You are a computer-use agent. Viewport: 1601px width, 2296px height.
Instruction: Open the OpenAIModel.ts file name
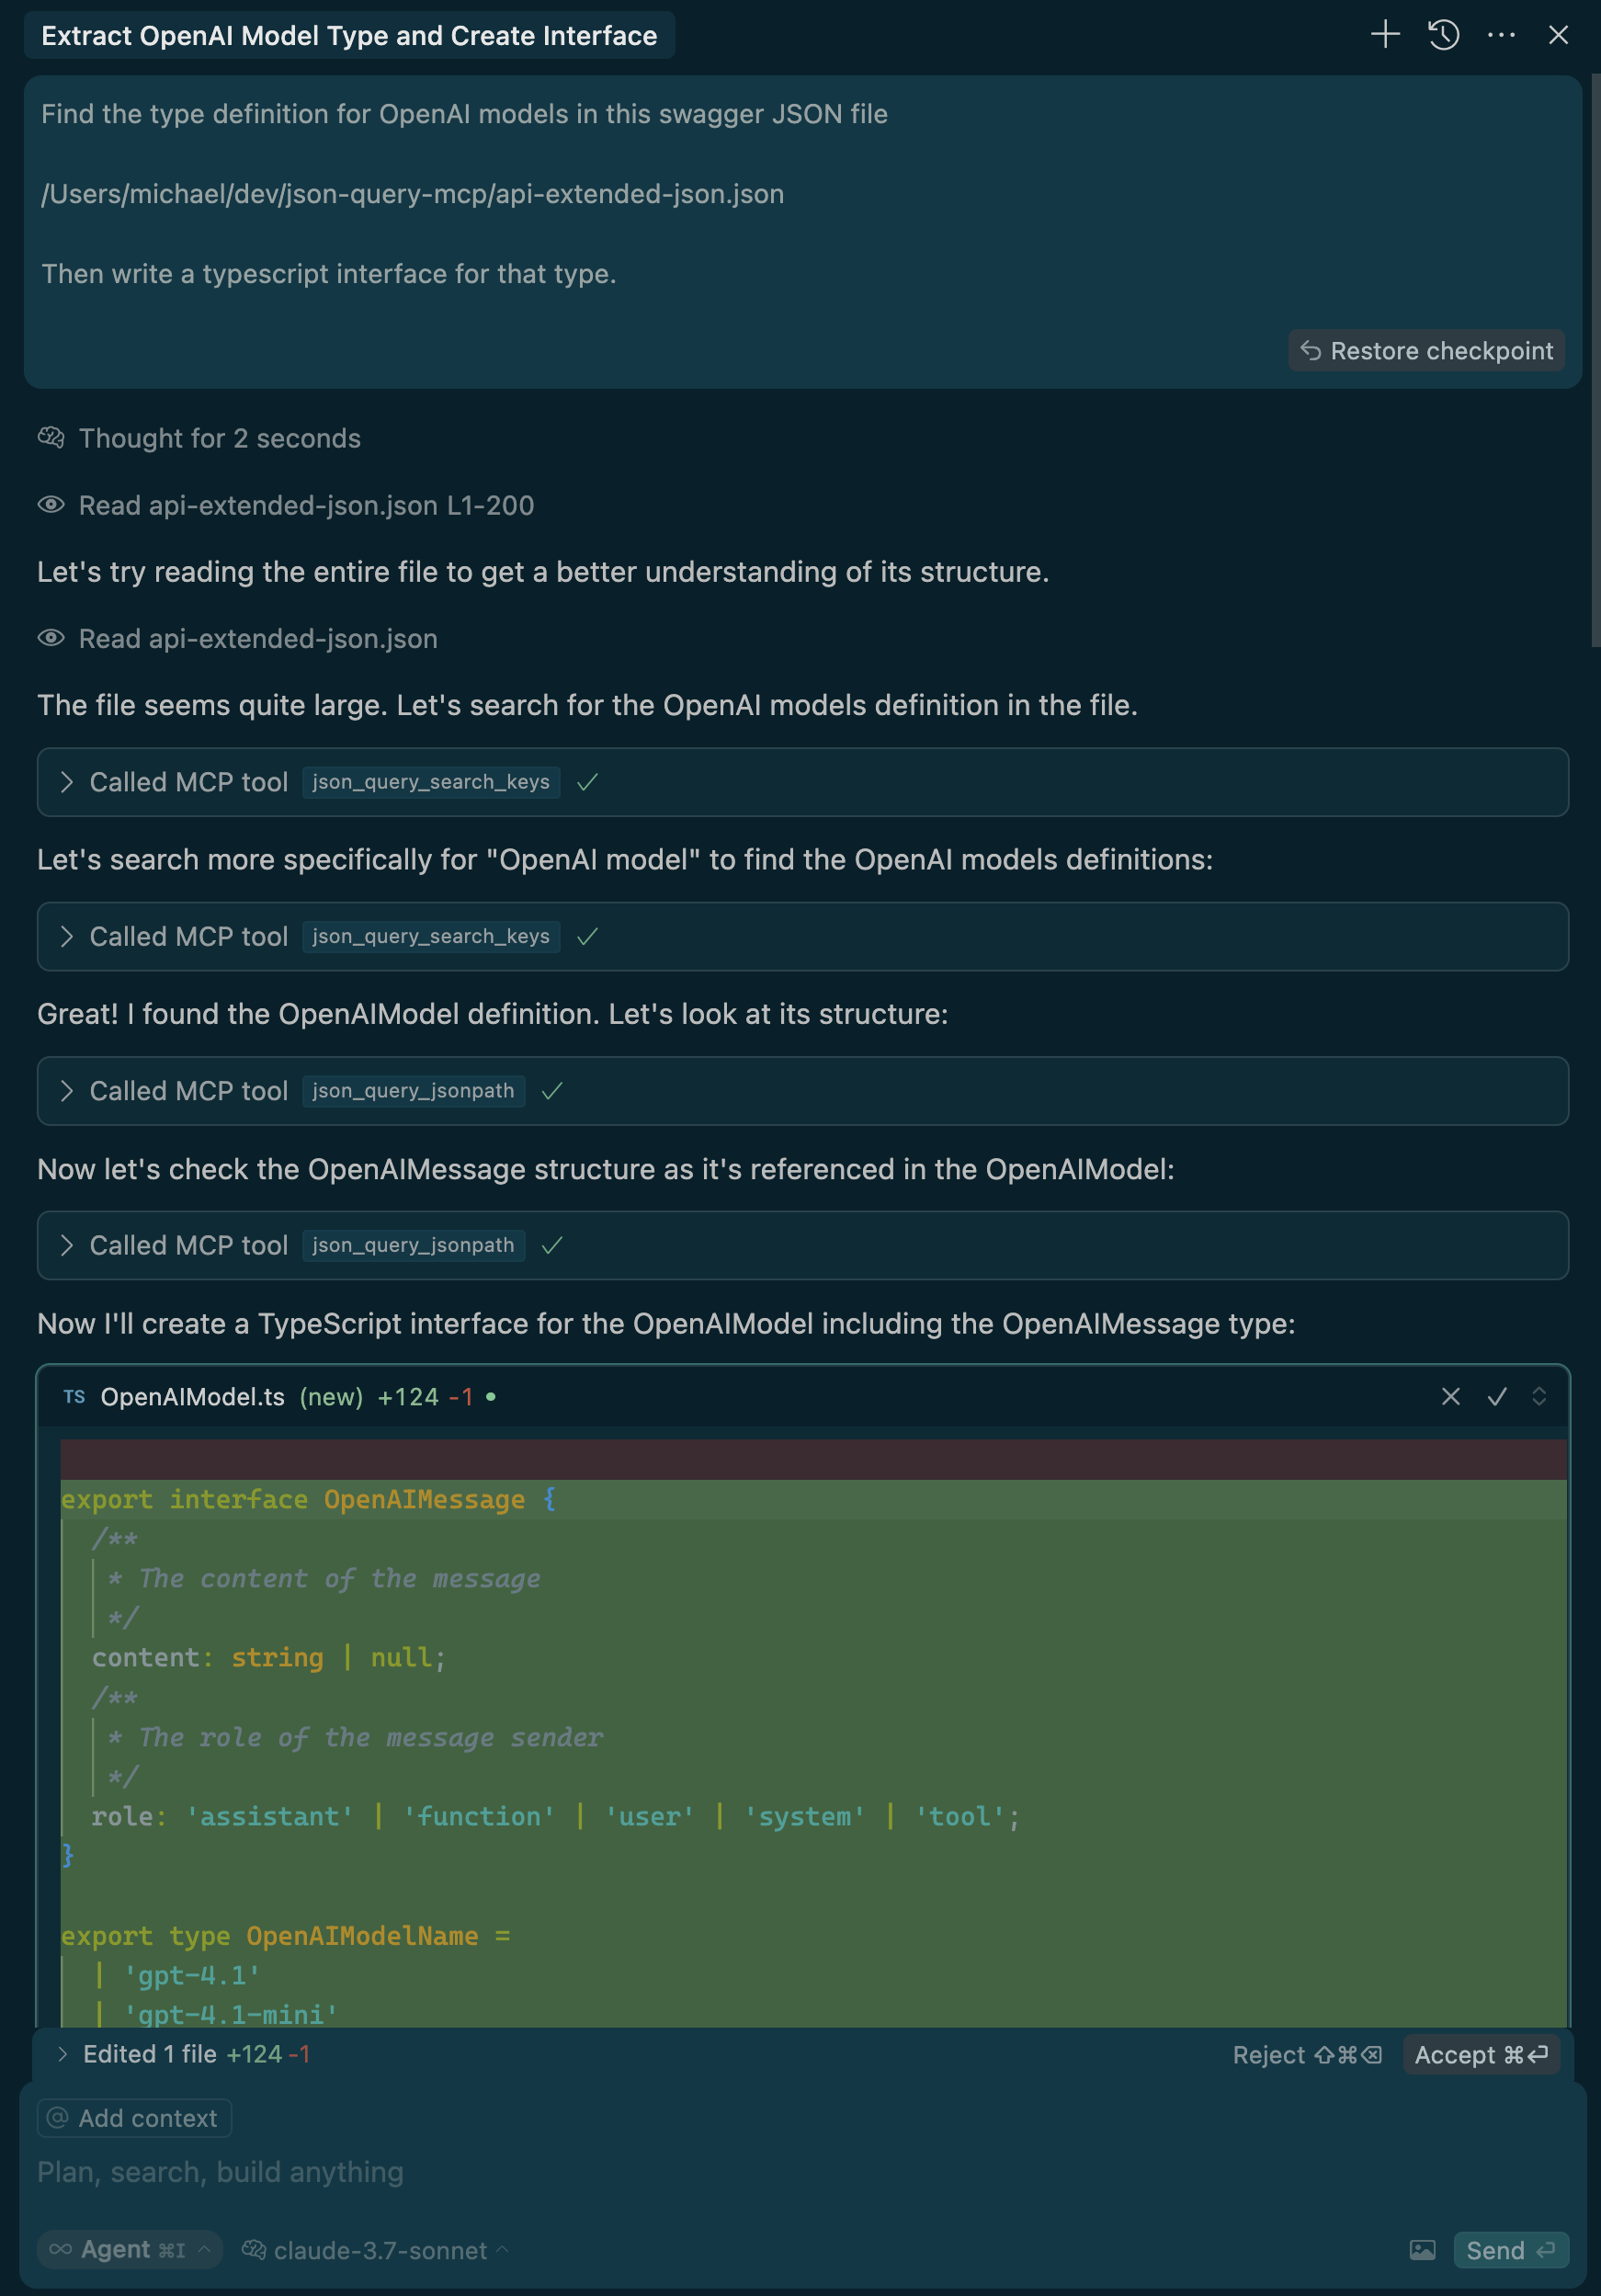(x=192, y=1397)
